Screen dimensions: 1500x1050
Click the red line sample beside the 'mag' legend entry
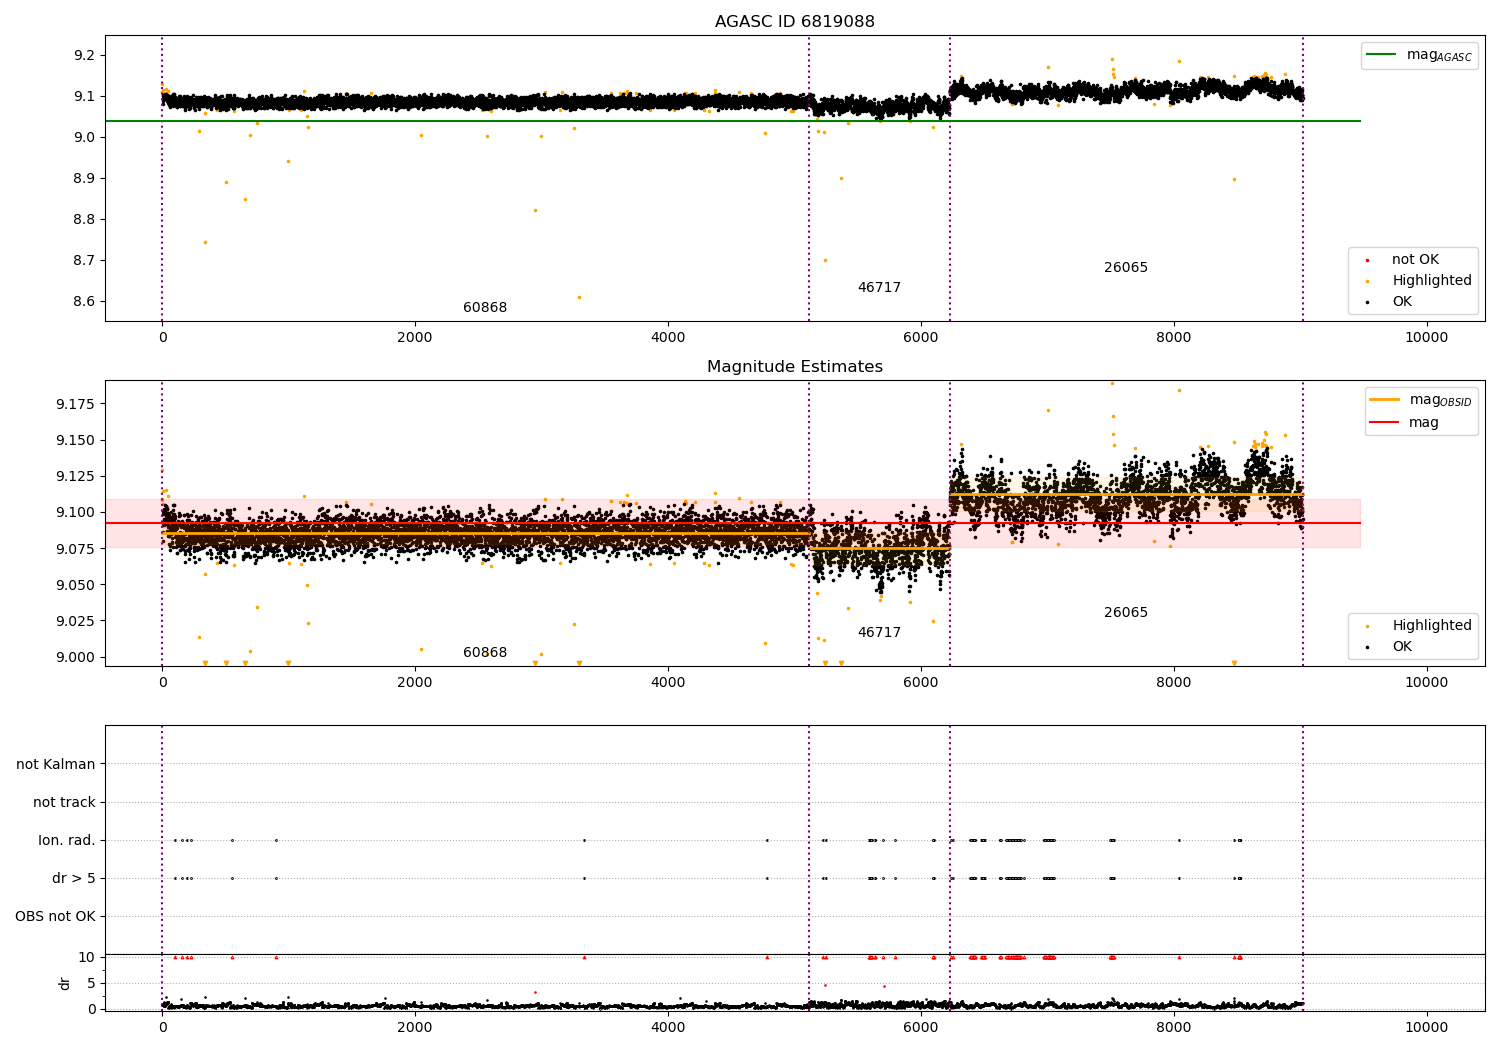1385,422
